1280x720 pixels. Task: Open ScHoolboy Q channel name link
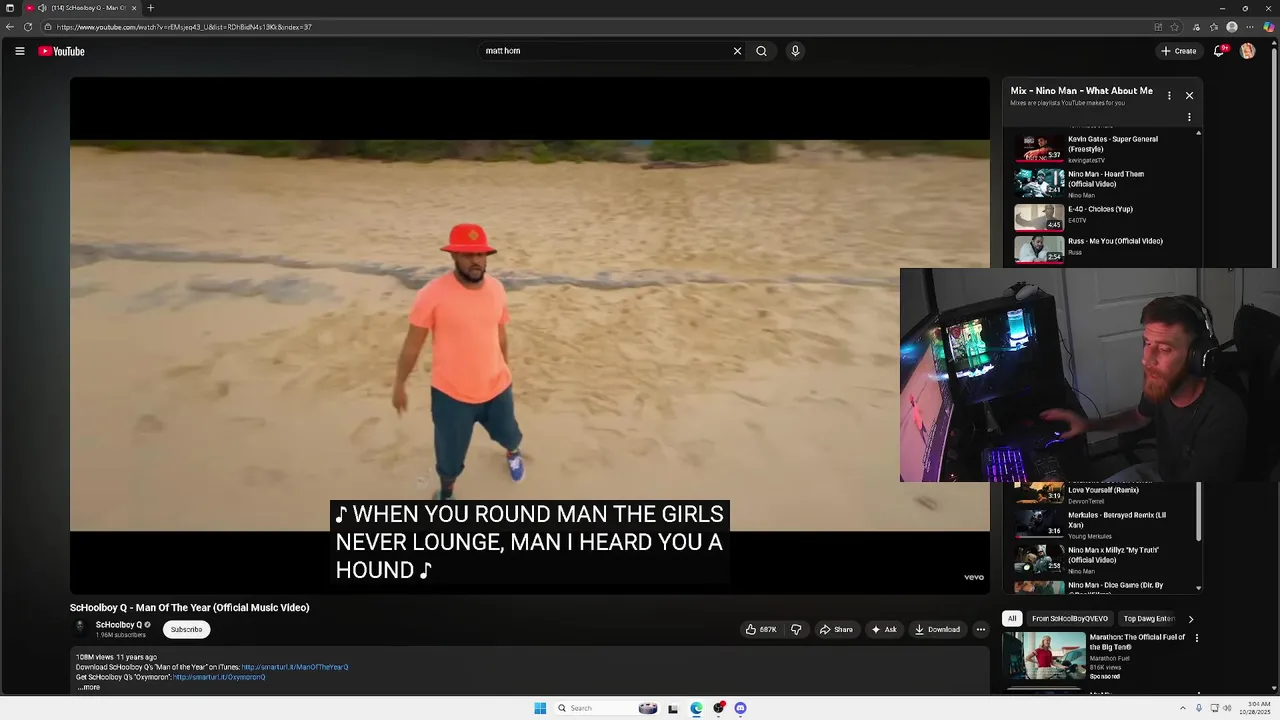coord(119,625)
